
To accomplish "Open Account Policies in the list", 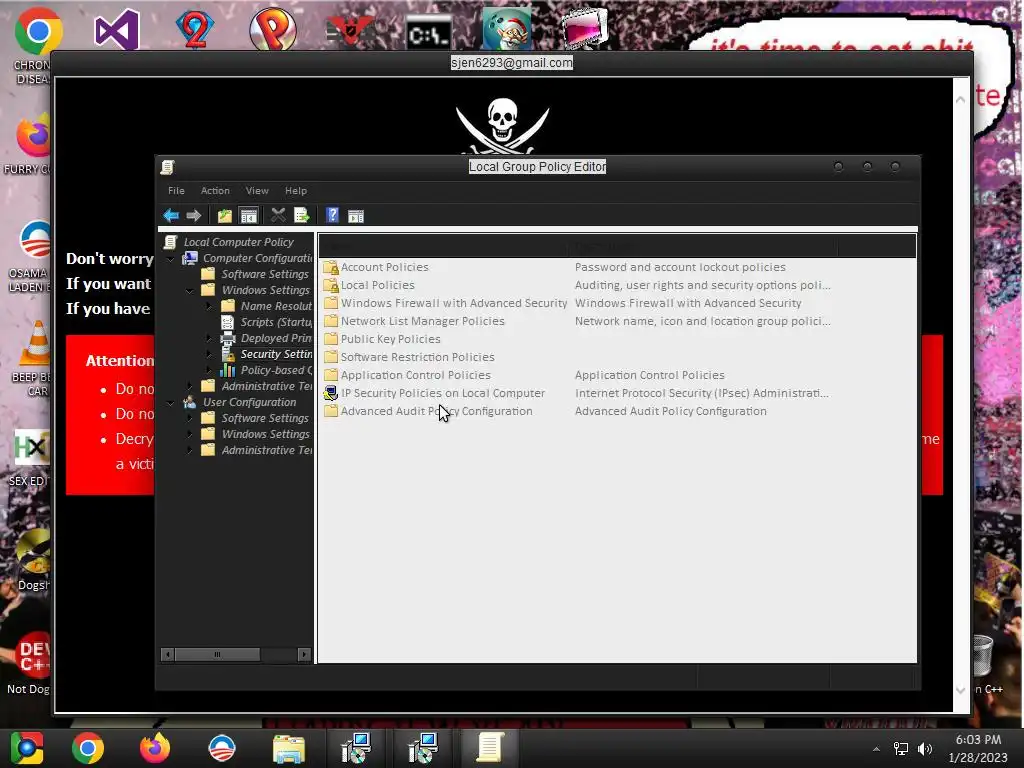I will 385,267.
